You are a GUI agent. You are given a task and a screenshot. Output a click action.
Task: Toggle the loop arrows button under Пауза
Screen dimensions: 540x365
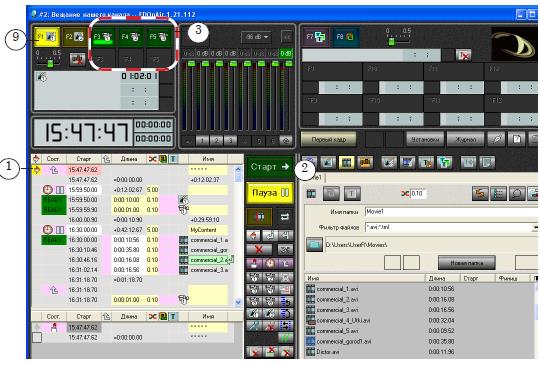point(284,217)
